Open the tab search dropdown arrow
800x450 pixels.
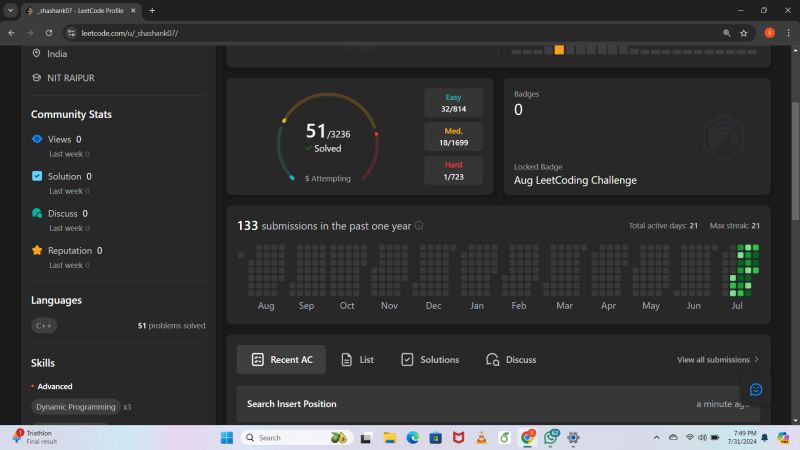[x=10, y=10]
